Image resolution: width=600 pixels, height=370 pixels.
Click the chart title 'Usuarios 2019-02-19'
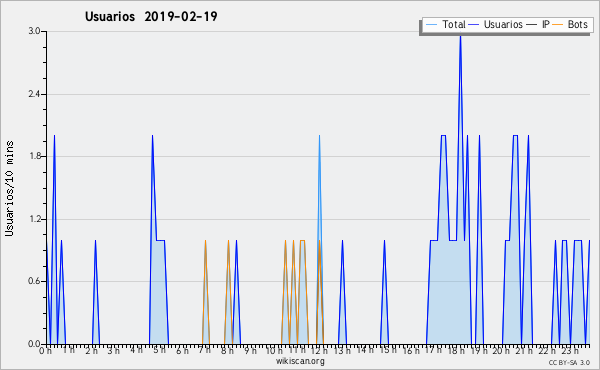(151, 16)
